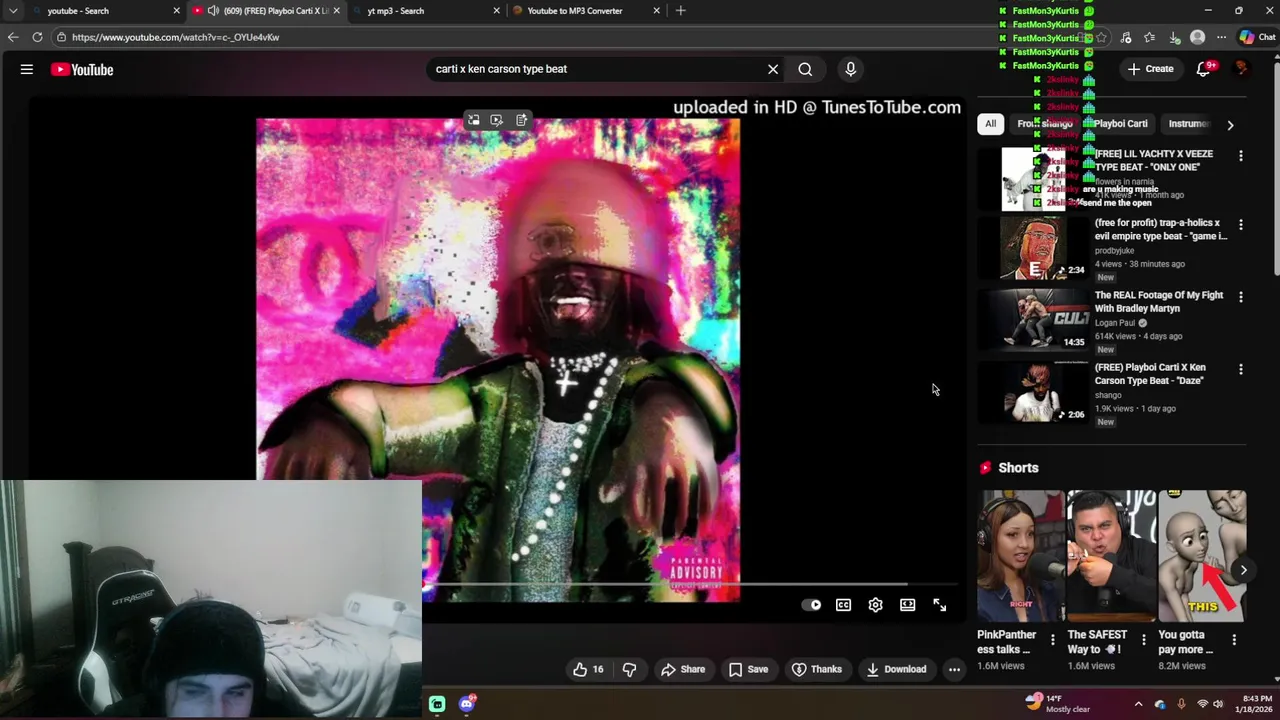Image resolution: width=1280 pixels, height=720 pixels.
Task: Expand the browser tab search dropdown
Action: pyautogui.click(x=13, y=10)
